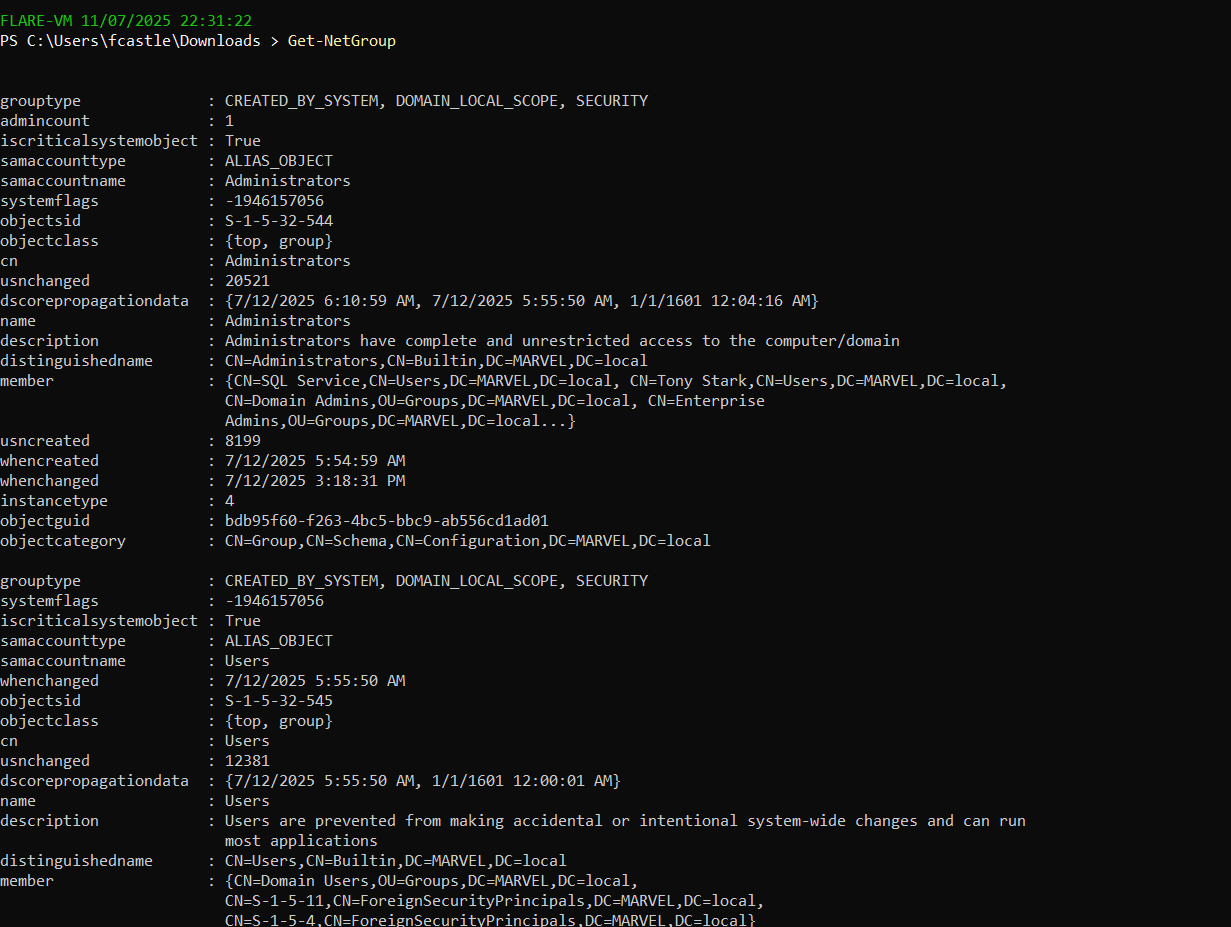Click the 'whencreated' property label

pos(50,461)
